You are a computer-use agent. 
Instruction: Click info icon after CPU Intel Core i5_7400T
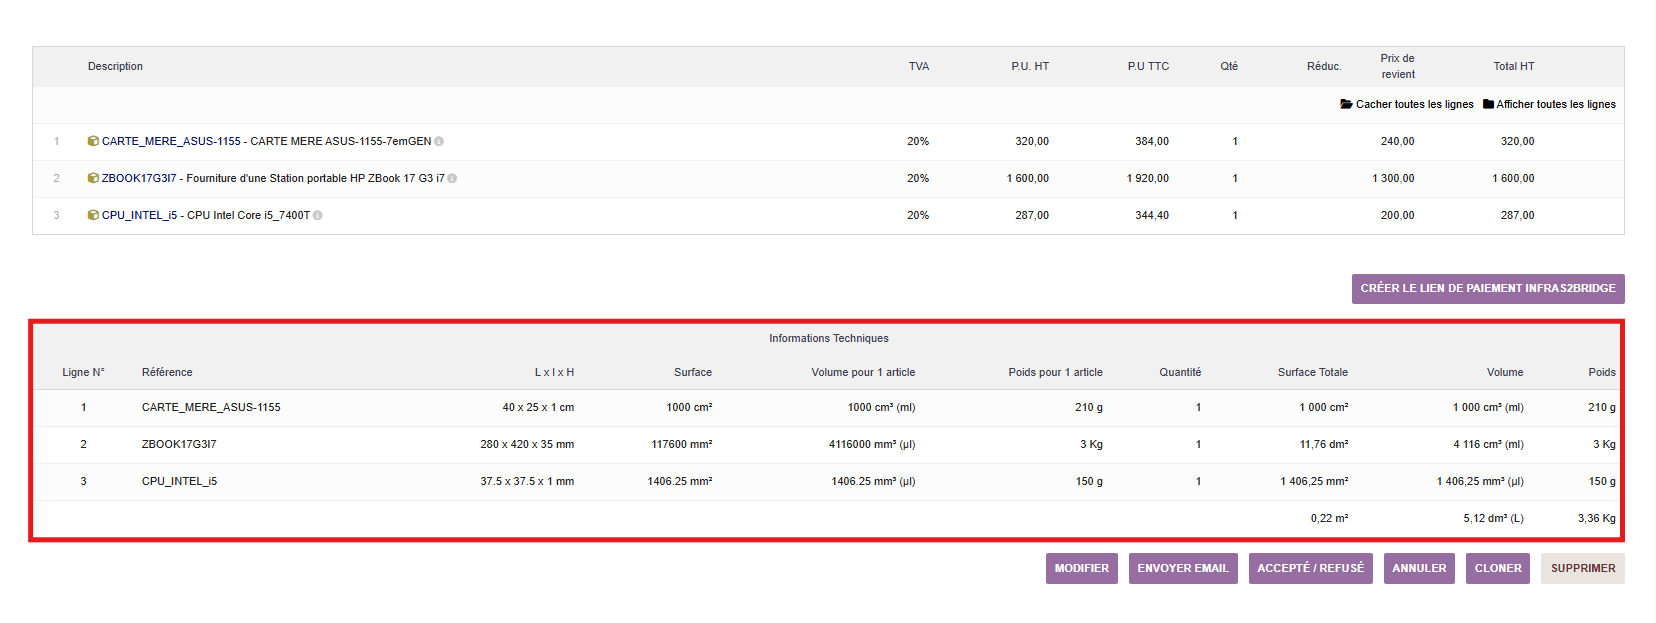pos(317,216)
